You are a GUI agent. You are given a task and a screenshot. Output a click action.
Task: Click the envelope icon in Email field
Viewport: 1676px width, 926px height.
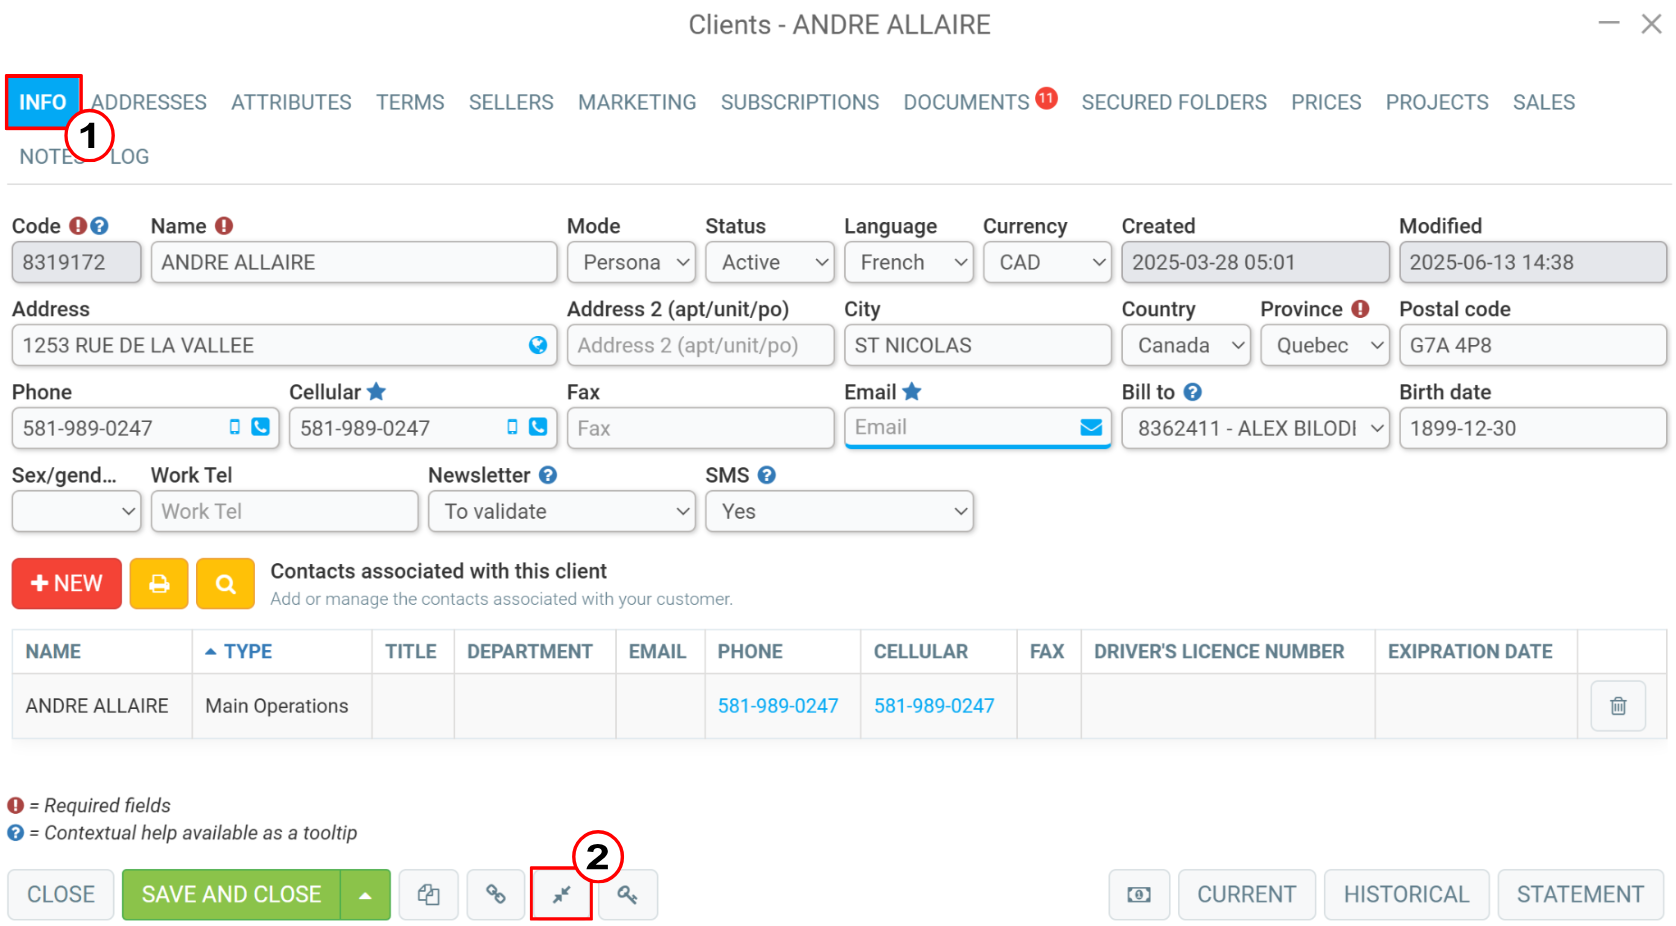point(1091,427)
